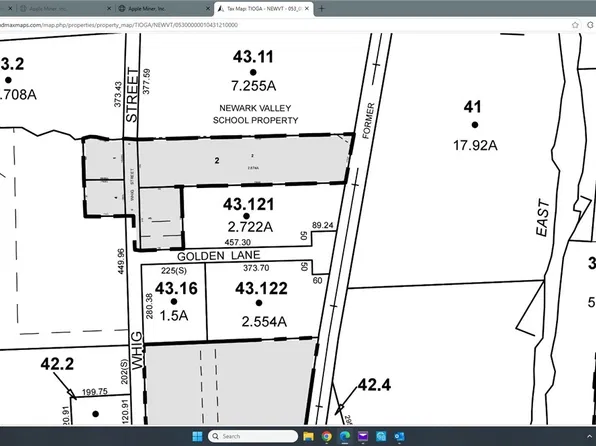
Task: Click the 457.30 dimension label
Action: coord(238,242)
